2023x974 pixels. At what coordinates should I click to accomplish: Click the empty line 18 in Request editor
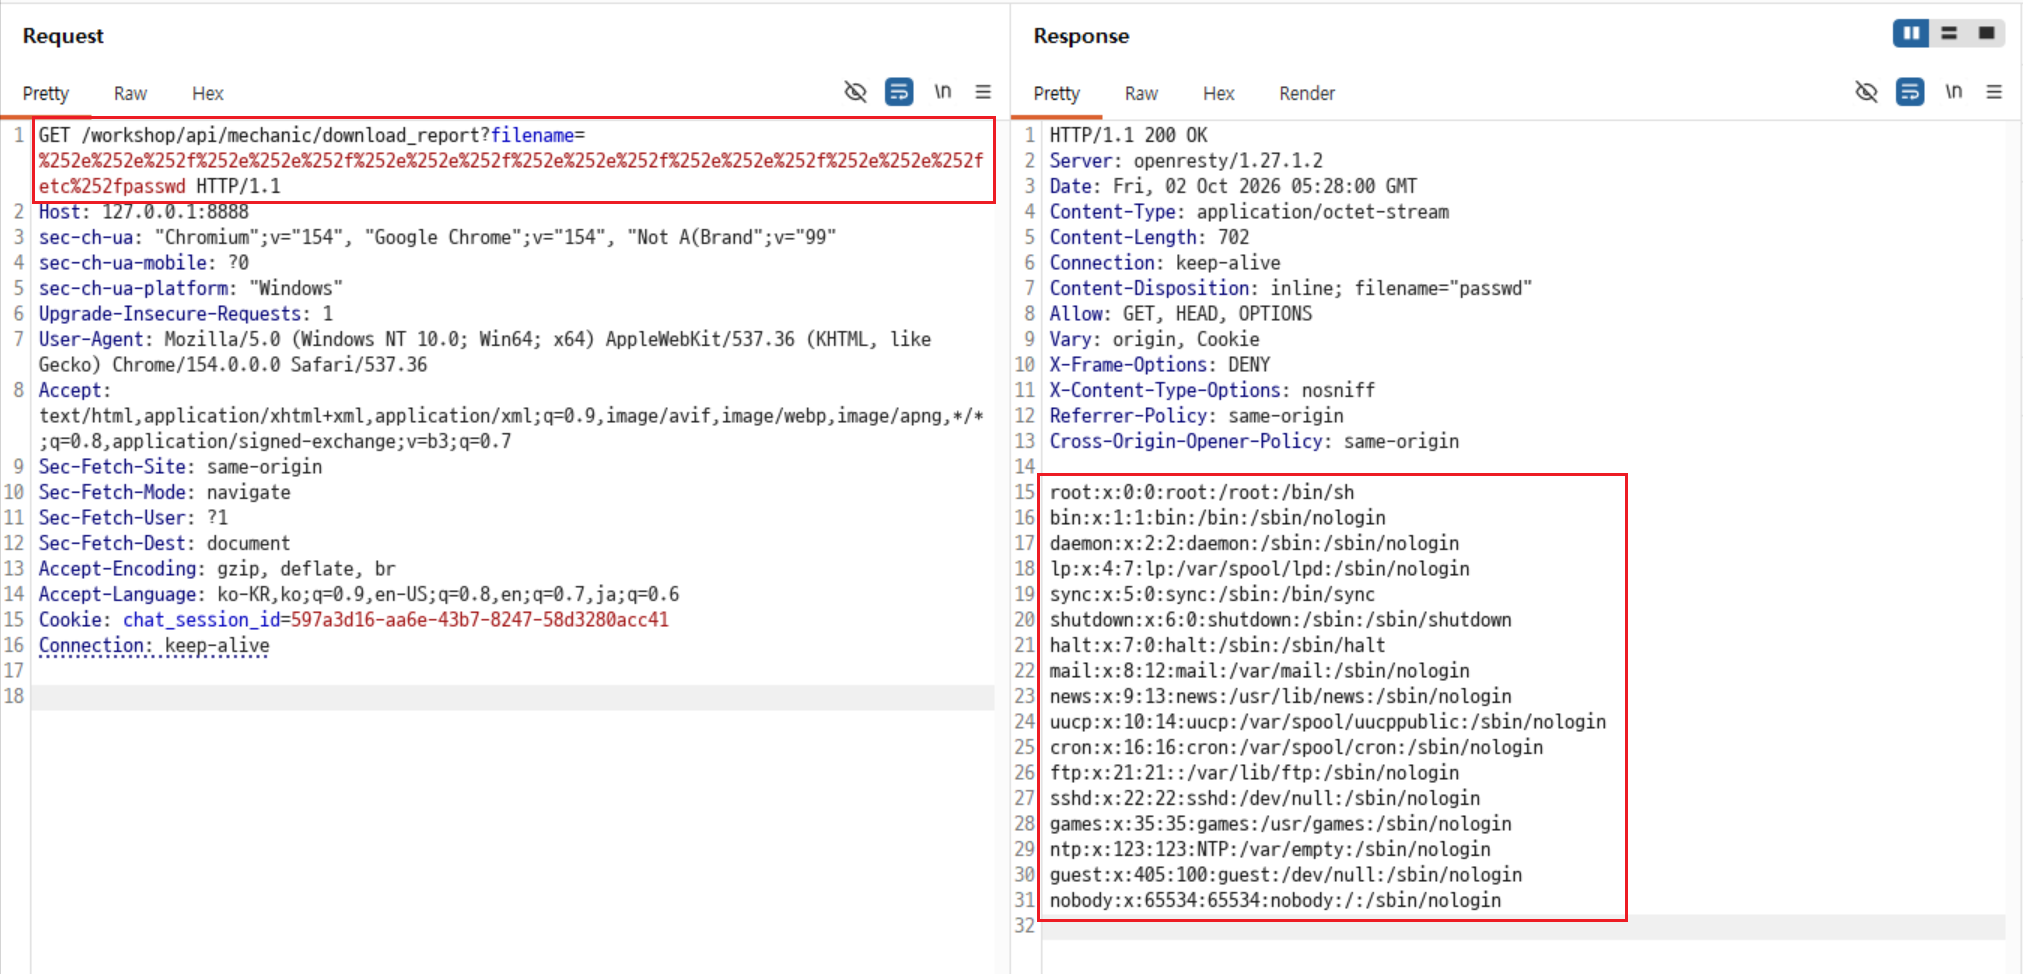point(512,696)
